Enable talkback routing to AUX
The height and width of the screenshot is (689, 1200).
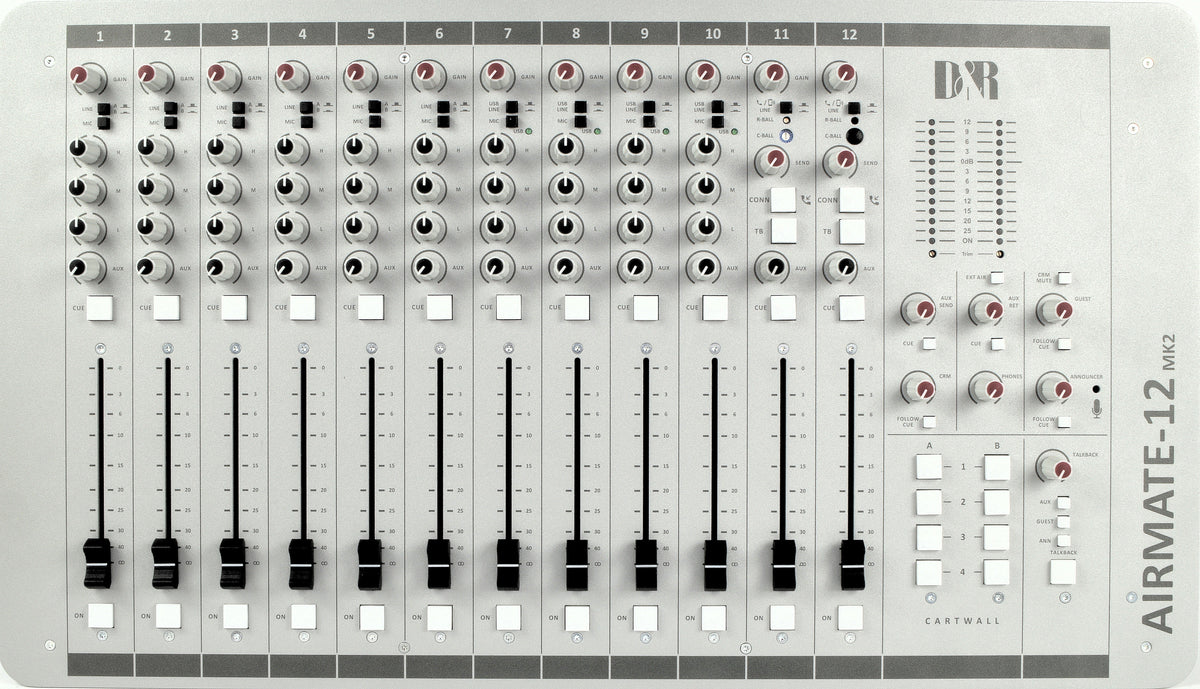pos(1063,502)
